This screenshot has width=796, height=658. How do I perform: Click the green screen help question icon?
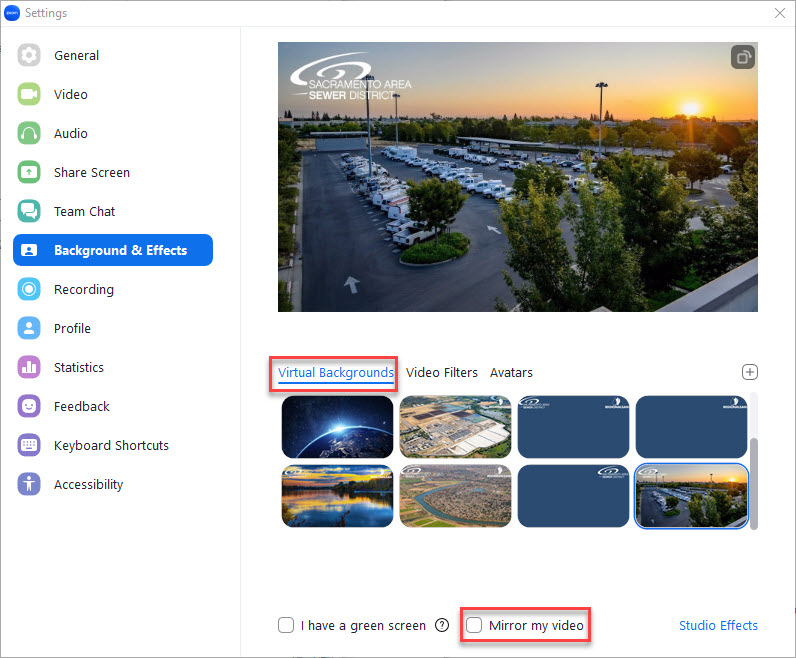[442, 625]
